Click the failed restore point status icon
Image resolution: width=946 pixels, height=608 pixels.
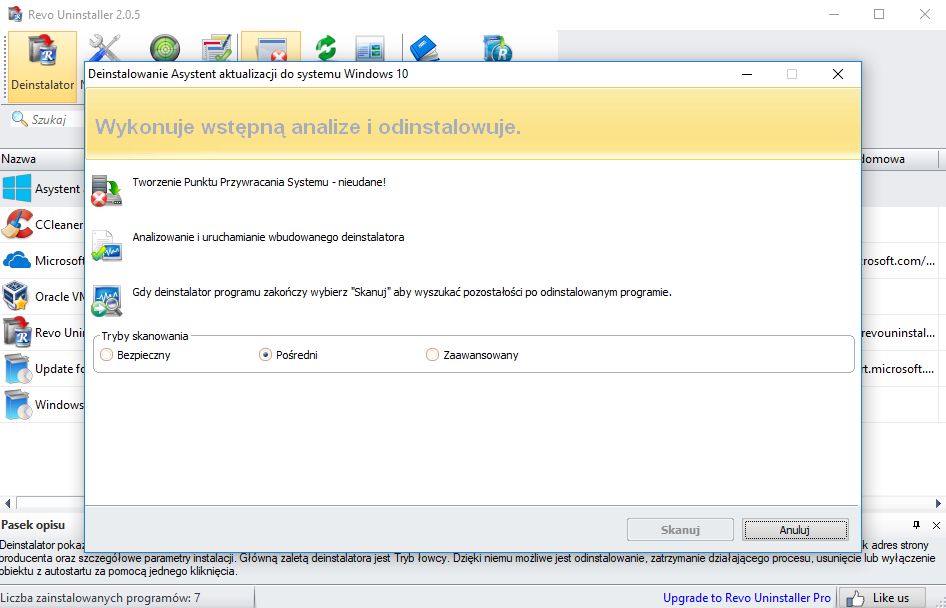pyautogui.click(x=107, y=190)
